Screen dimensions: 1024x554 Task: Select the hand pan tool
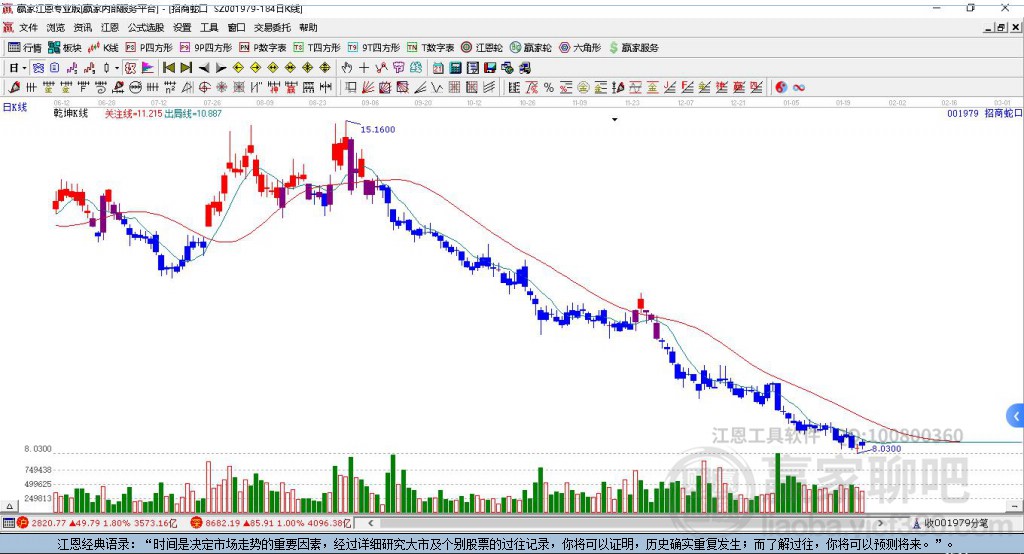click(x=347, y=68)
